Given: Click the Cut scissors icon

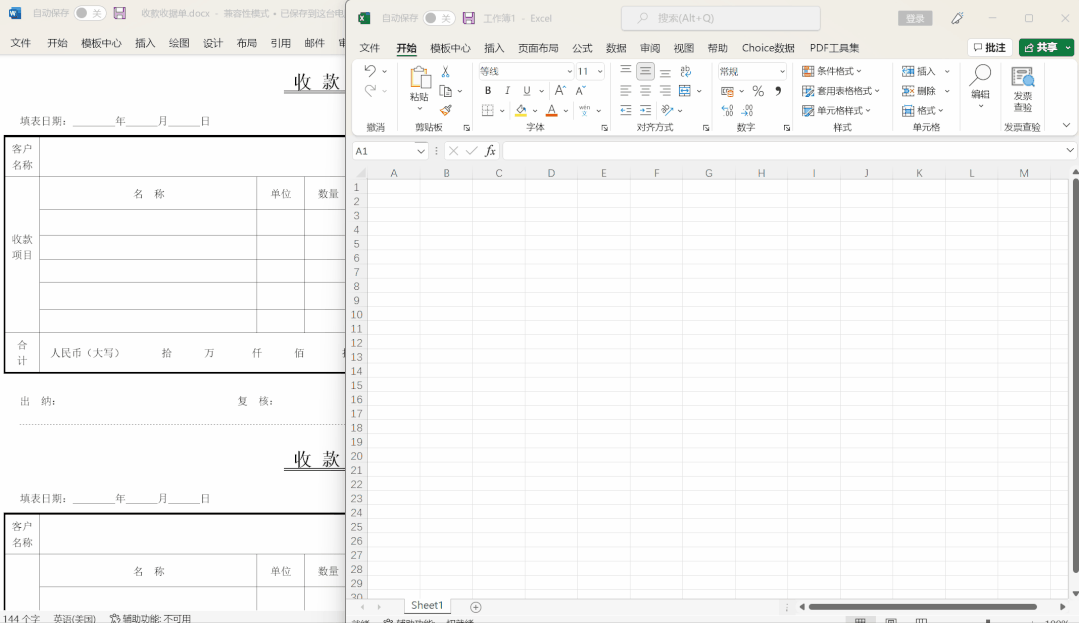Looking at the screenshot, I should coord(446,72).
